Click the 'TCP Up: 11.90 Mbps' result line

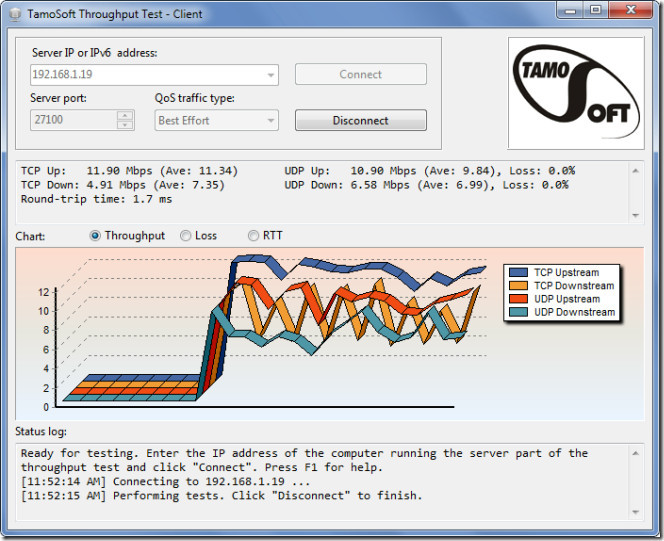(x=130, y=171)
